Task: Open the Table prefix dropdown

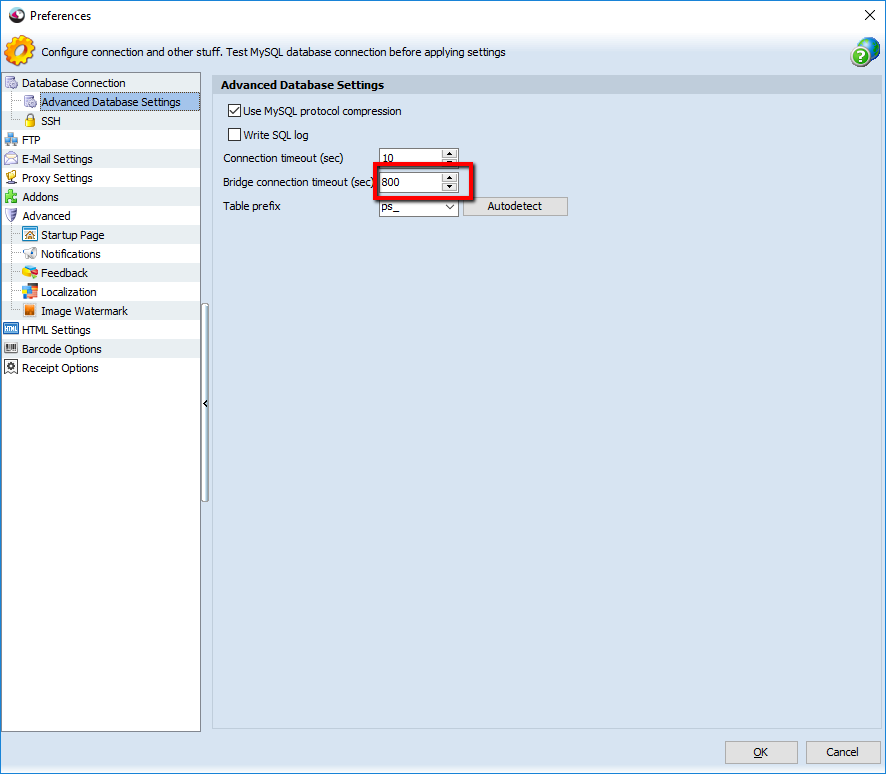Action: click(449, 207)
